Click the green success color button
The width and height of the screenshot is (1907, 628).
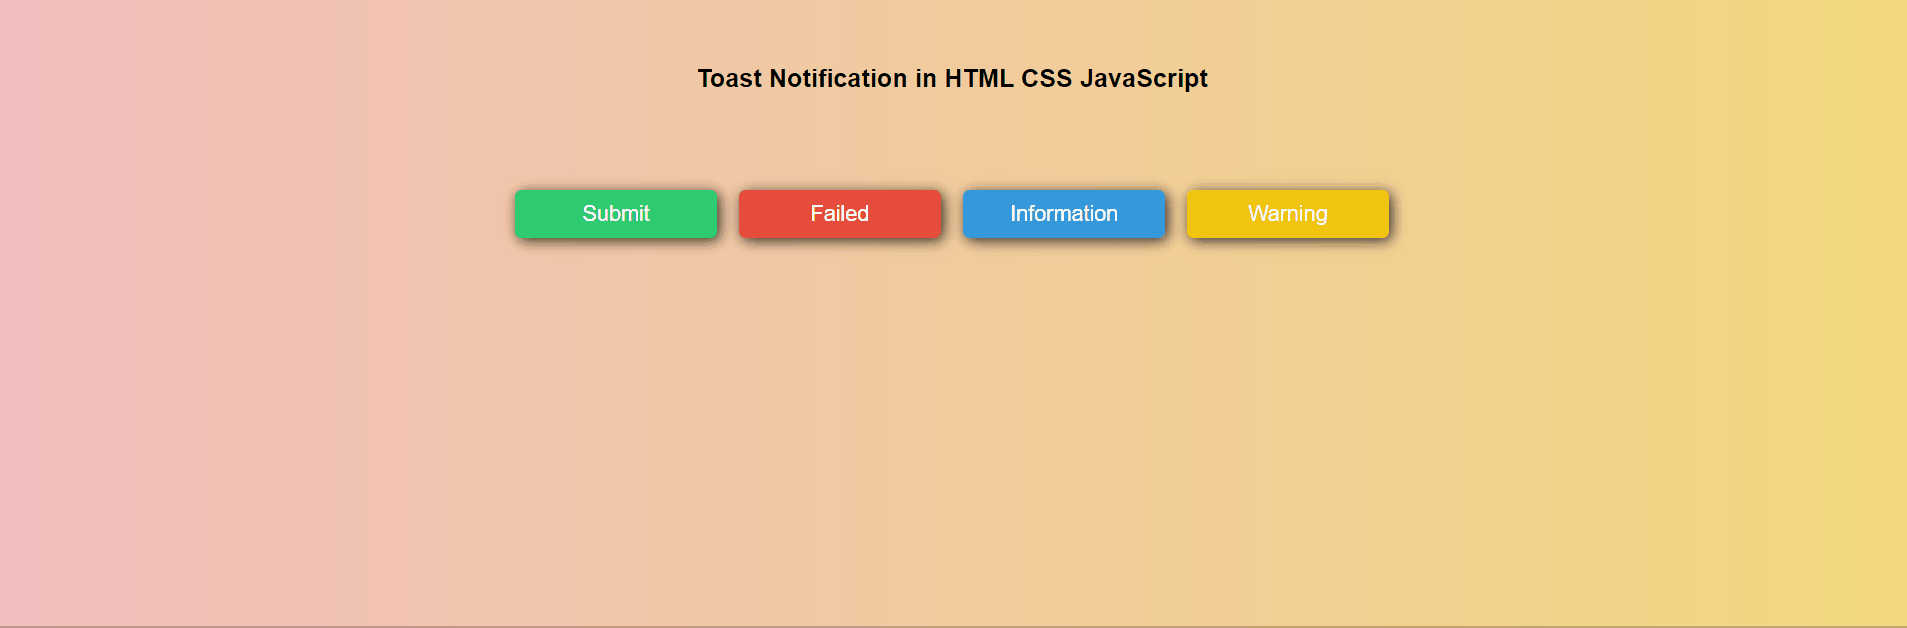[x=615, y=213]
